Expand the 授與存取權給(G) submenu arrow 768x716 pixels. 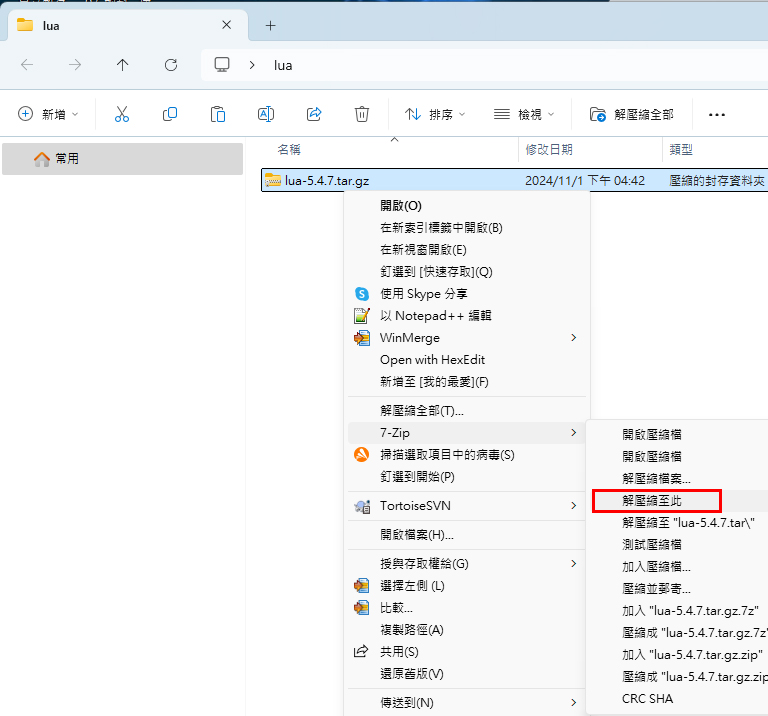tap(574, 564)
